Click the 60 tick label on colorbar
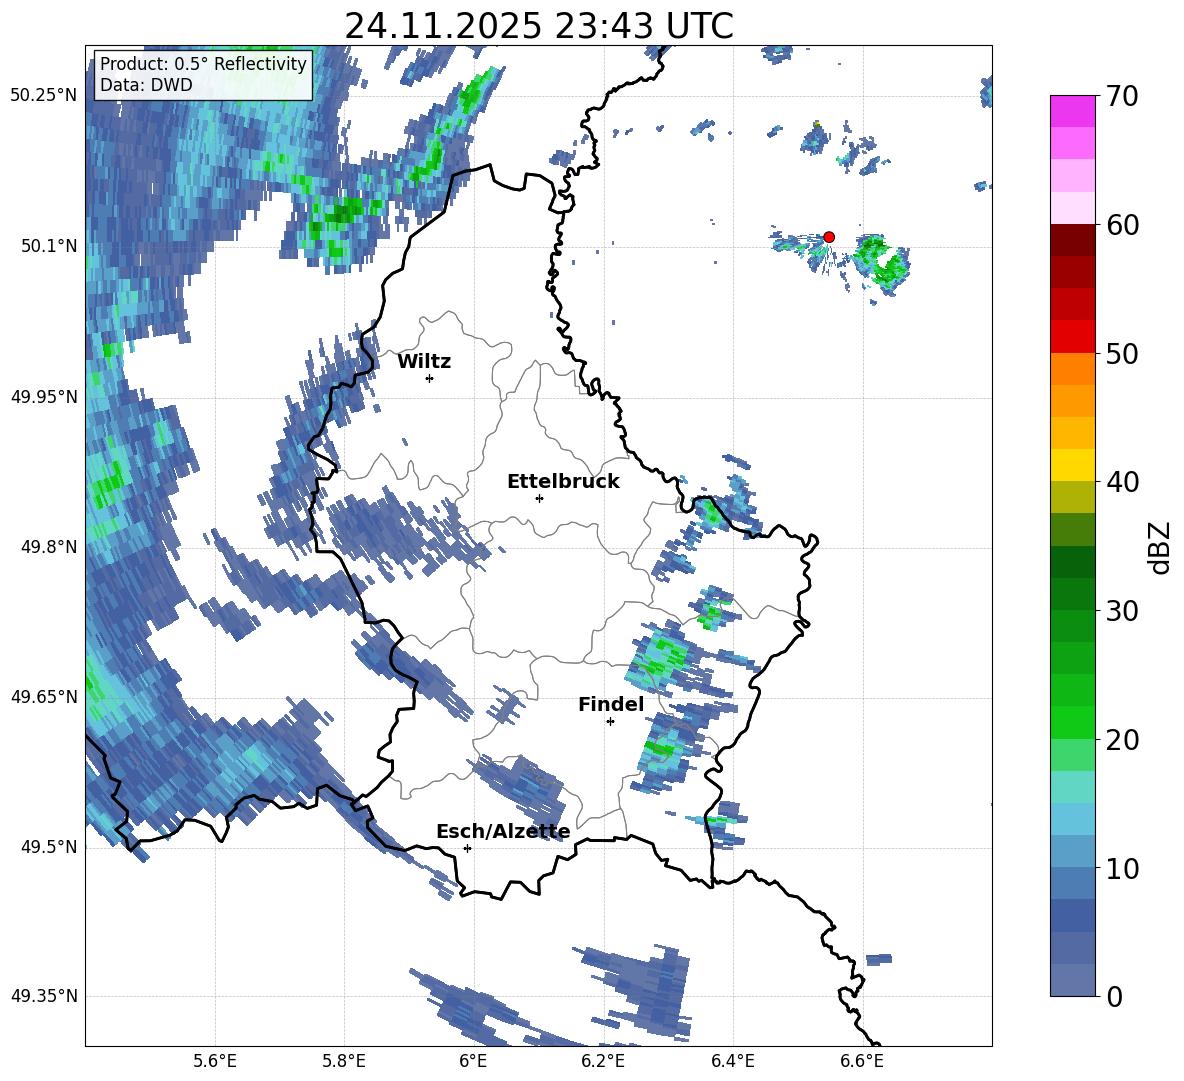 (1122, 225)
